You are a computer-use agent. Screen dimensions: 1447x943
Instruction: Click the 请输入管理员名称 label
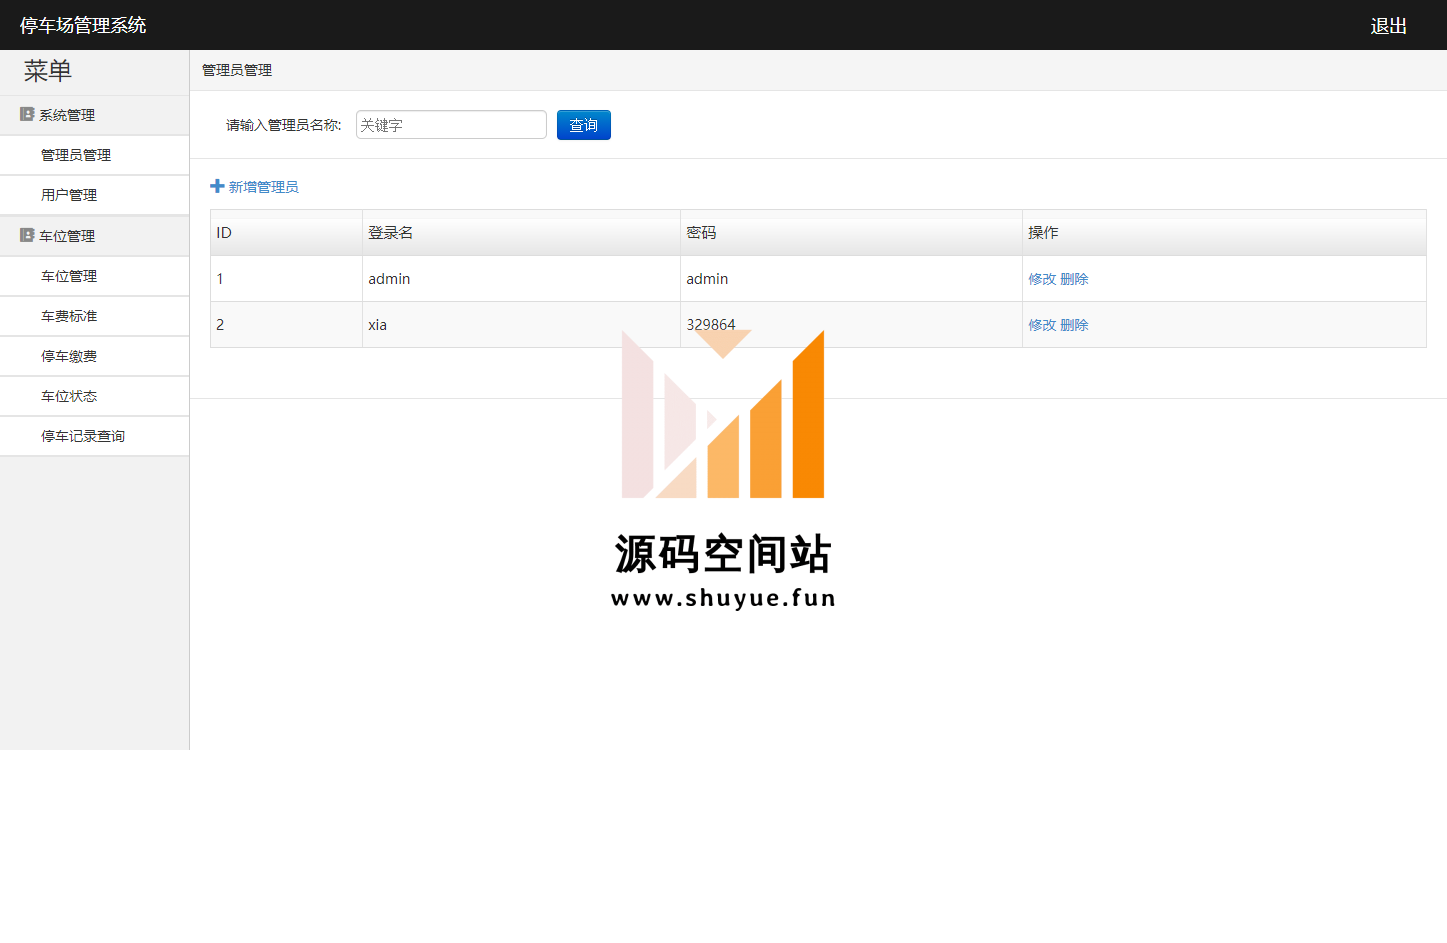[284, 125]
